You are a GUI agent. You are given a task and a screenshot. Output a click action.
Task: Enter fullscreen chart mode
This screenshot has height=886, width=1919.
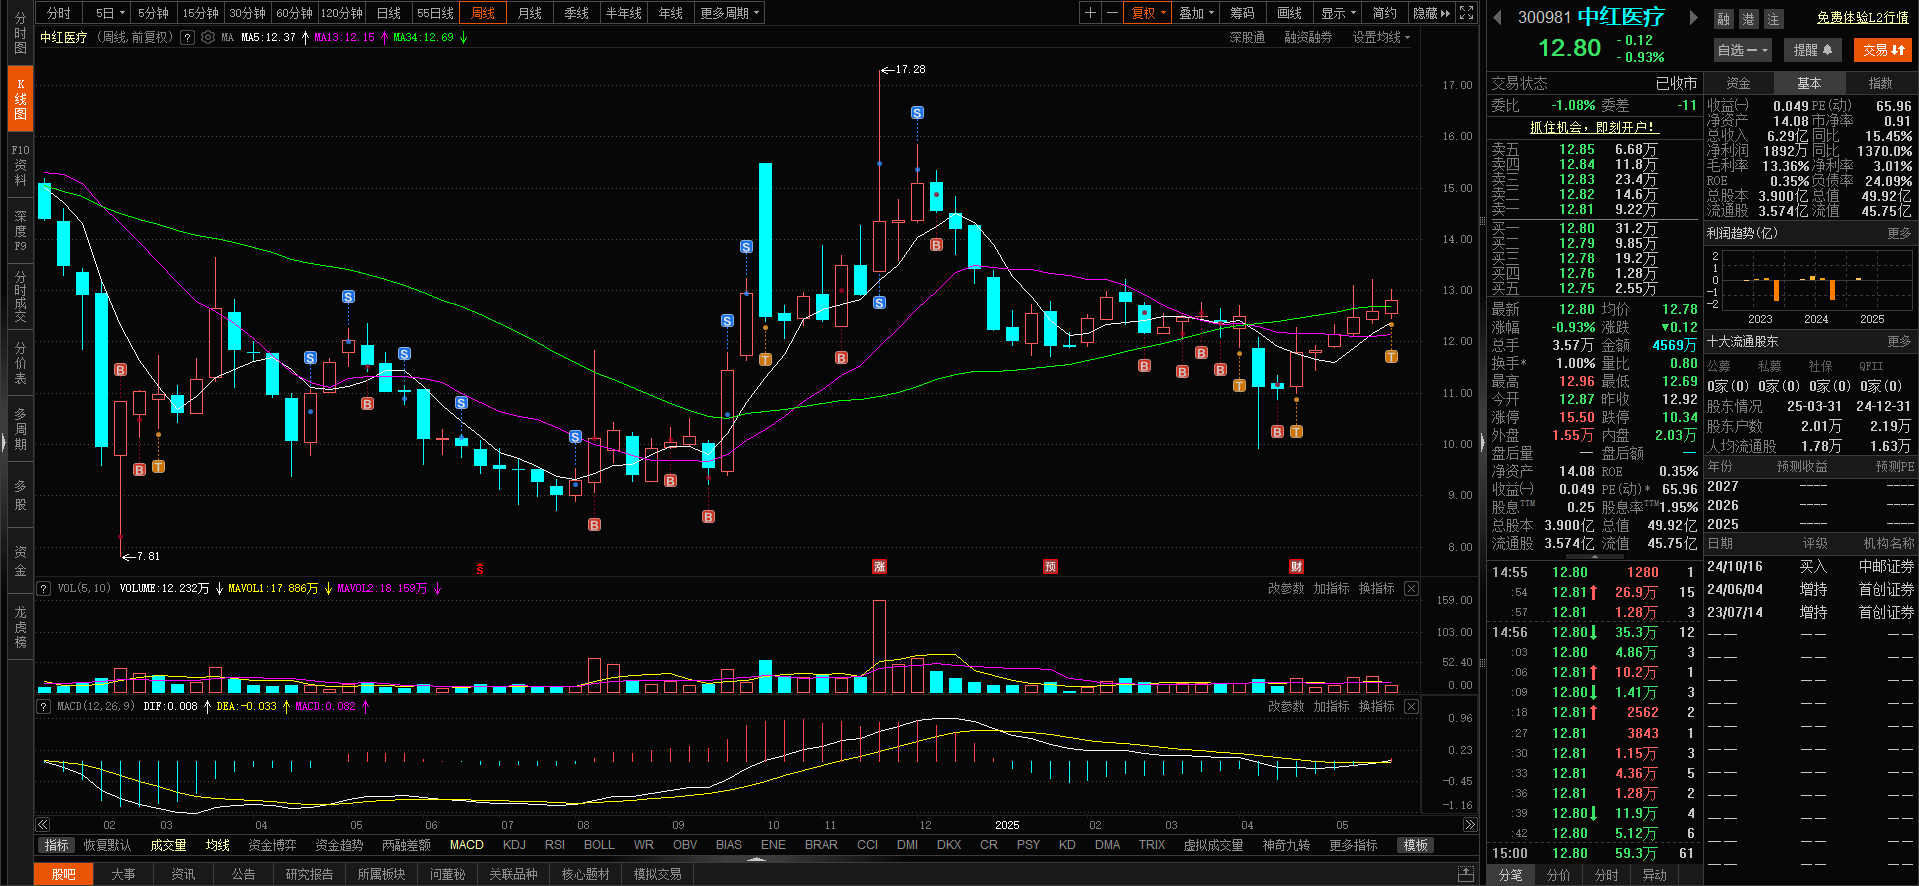[1466, 13]
